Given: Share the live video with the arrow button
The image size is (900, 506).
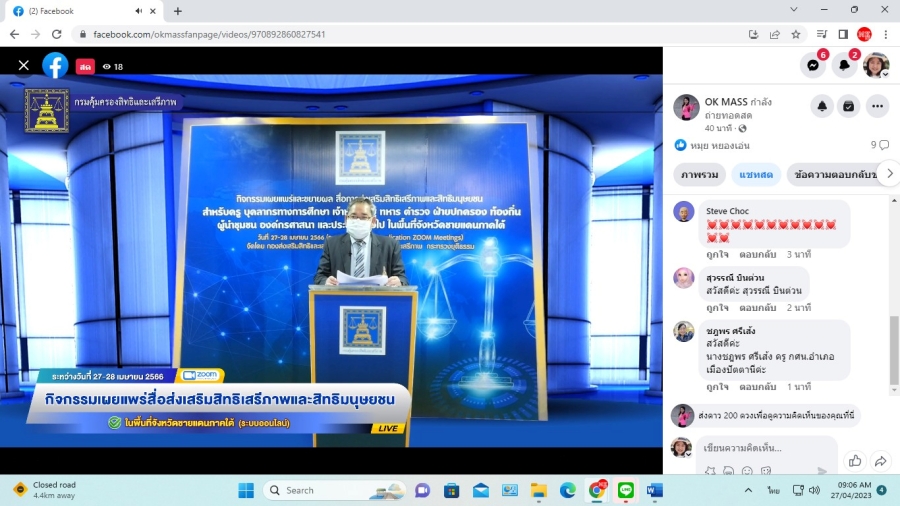Looking at the screenshot, I should [x=880, y=461].
